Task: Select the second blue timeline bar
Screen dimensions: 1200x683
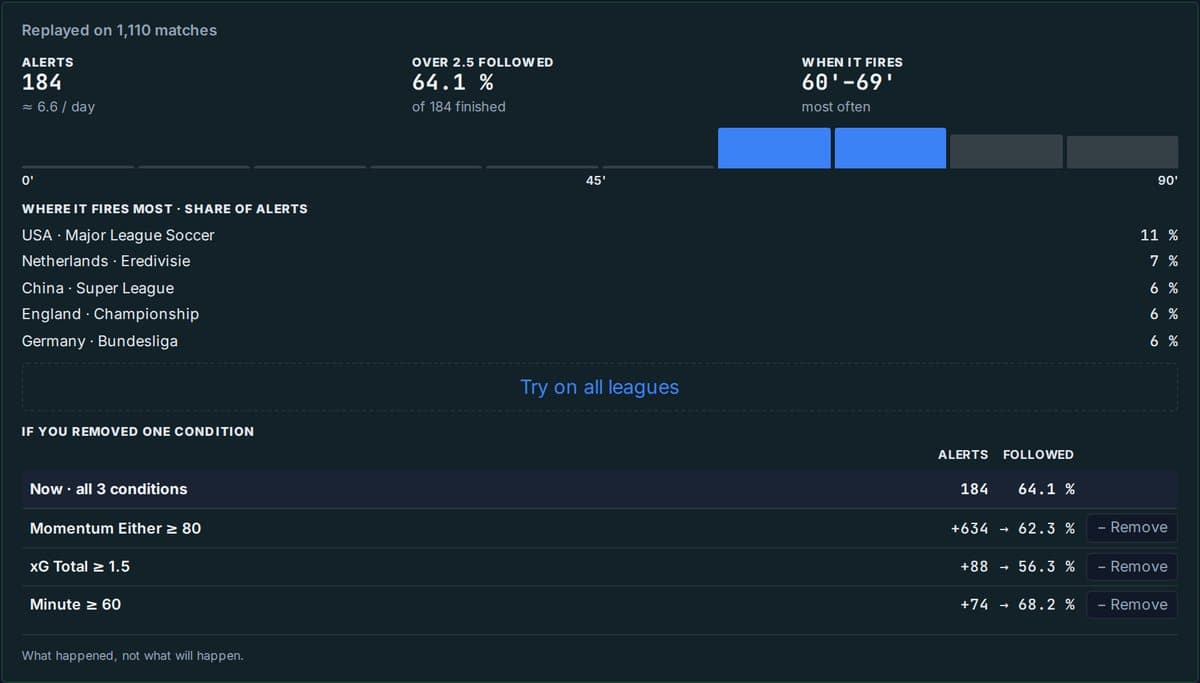Action: [890, 148]
